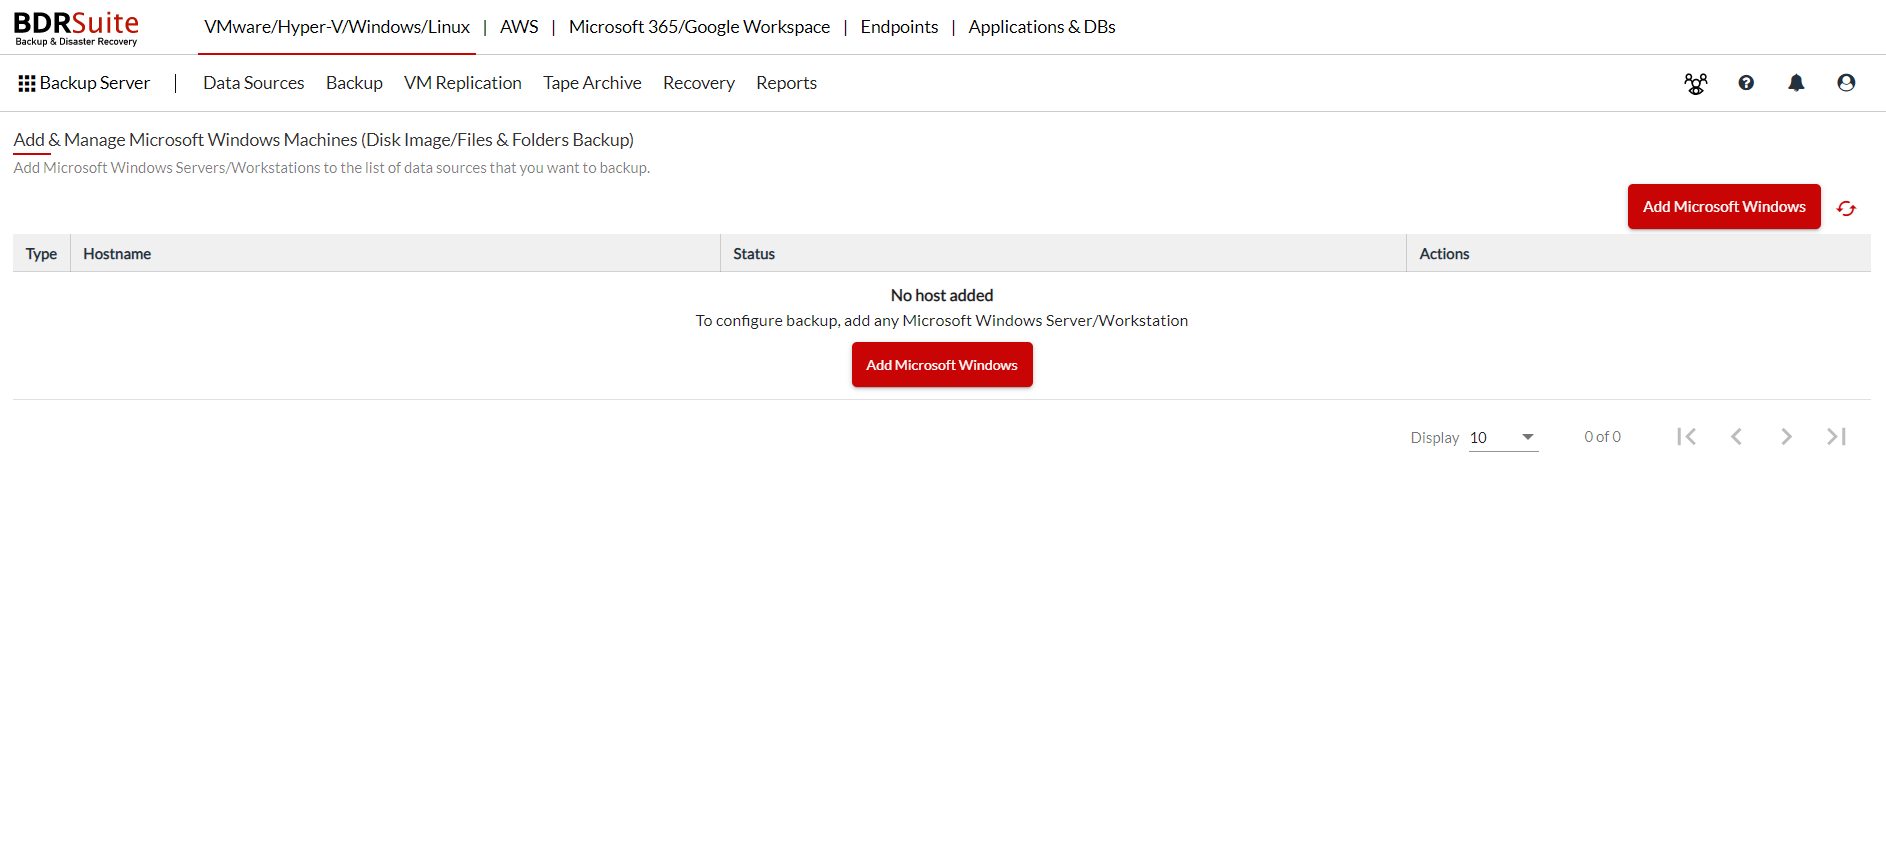Click the Backup Server label
This screenshot has width=1886, height=847.
pos(95,83)
